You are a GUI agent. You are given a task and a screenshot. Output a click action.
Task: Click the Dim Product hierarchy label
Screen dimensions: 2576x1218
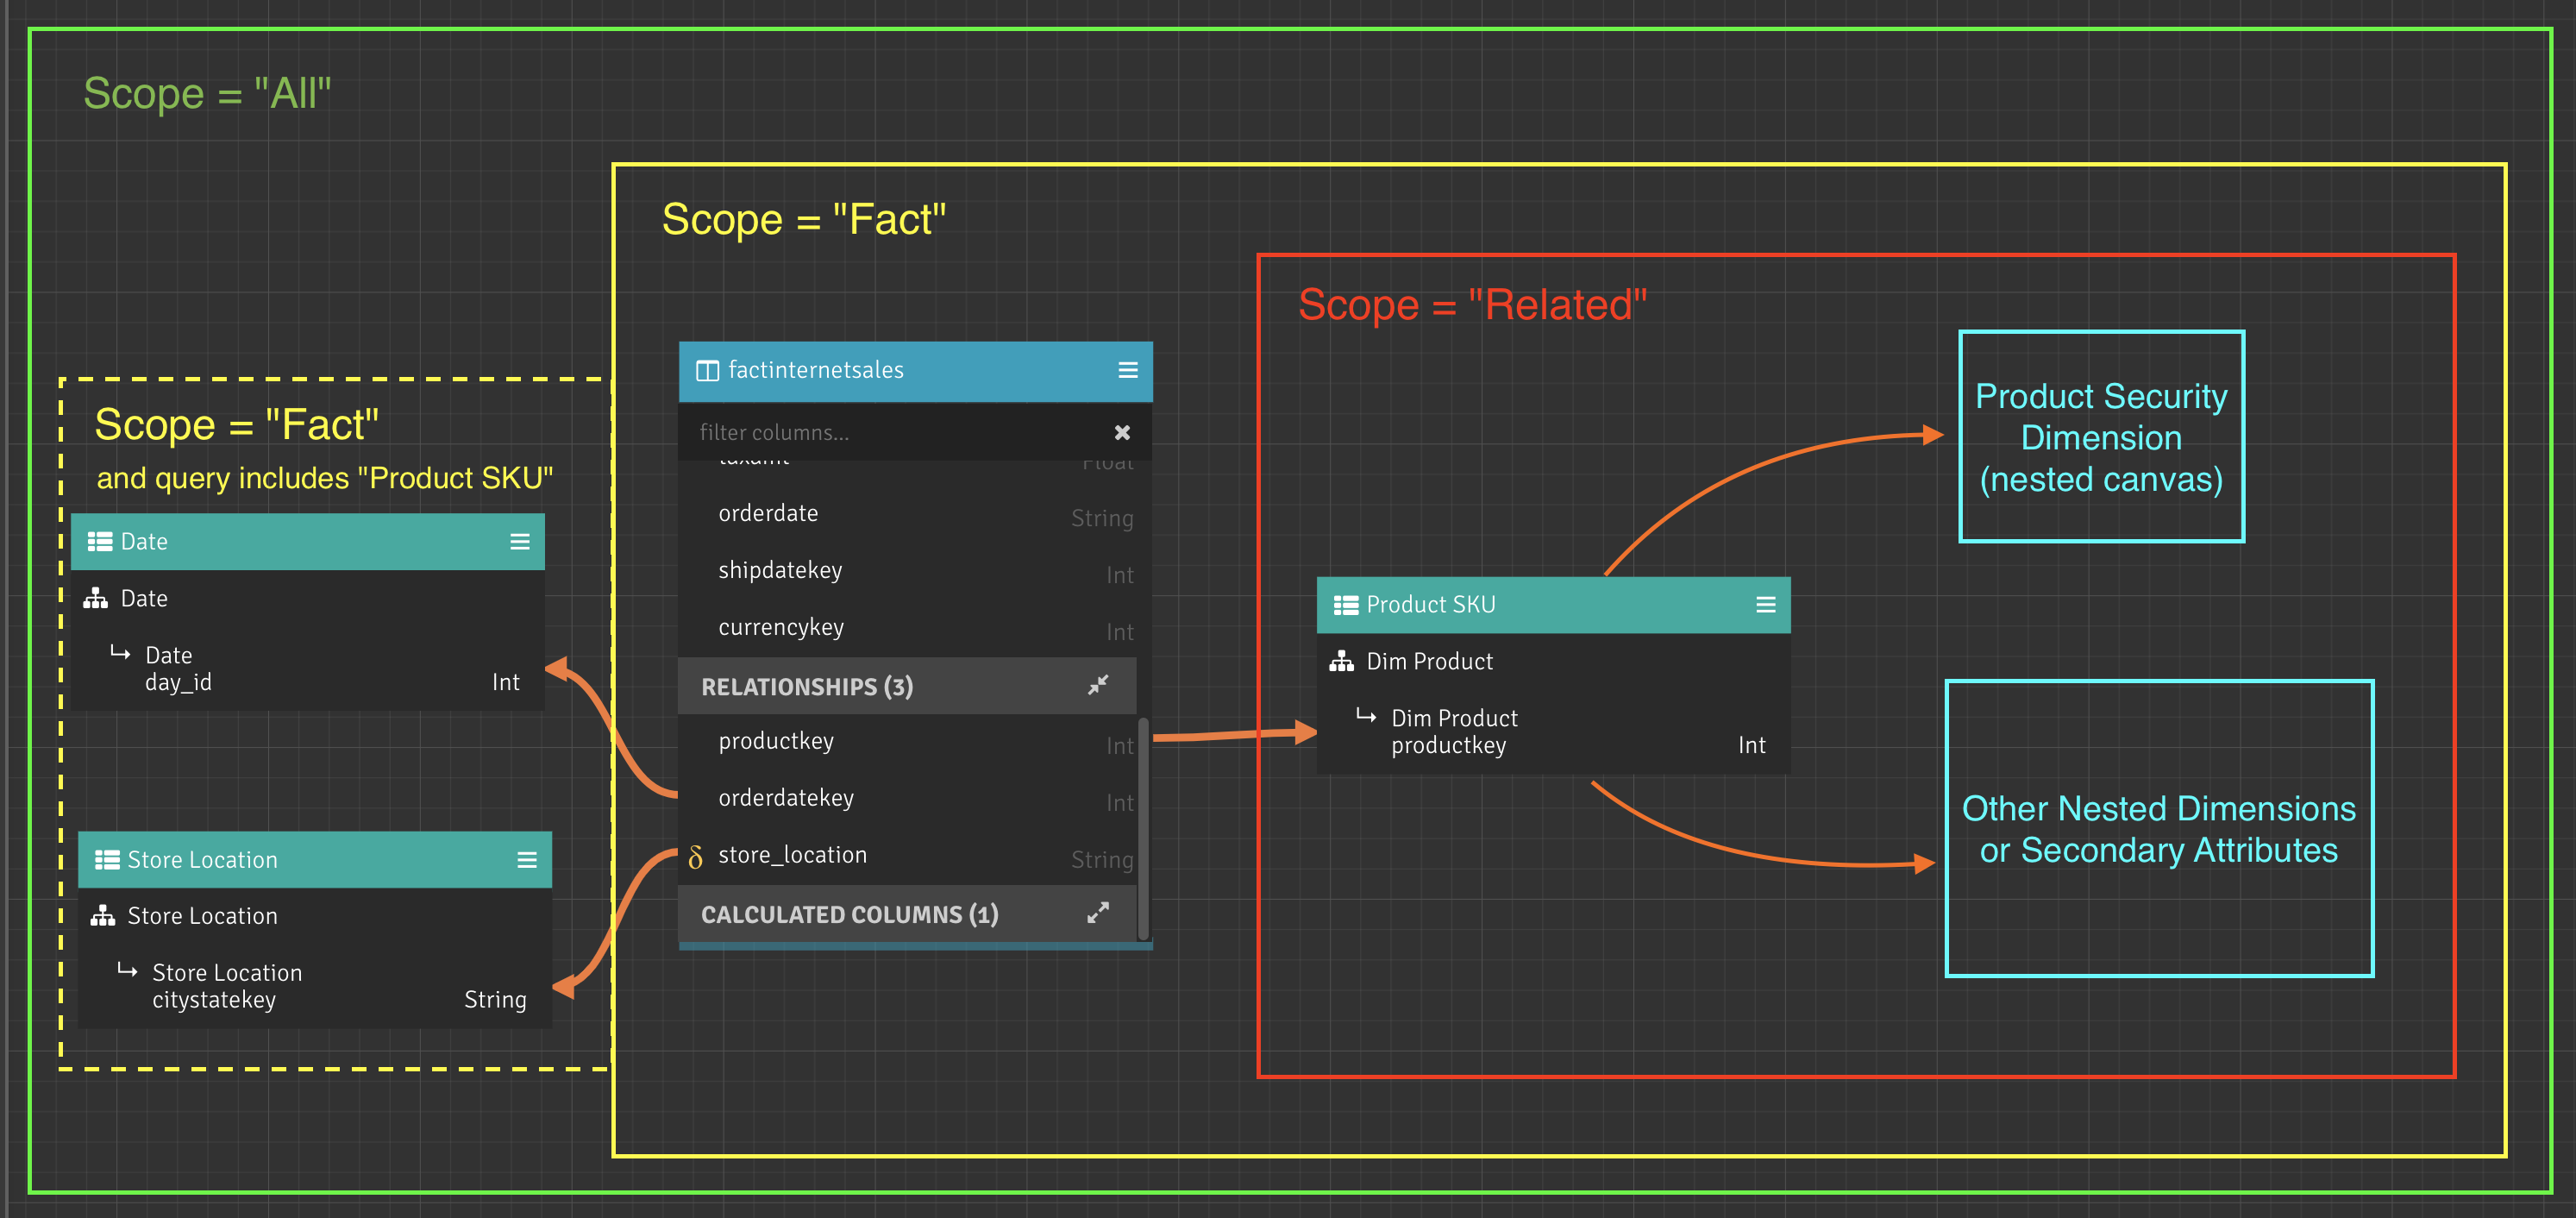pos(1429,661)
